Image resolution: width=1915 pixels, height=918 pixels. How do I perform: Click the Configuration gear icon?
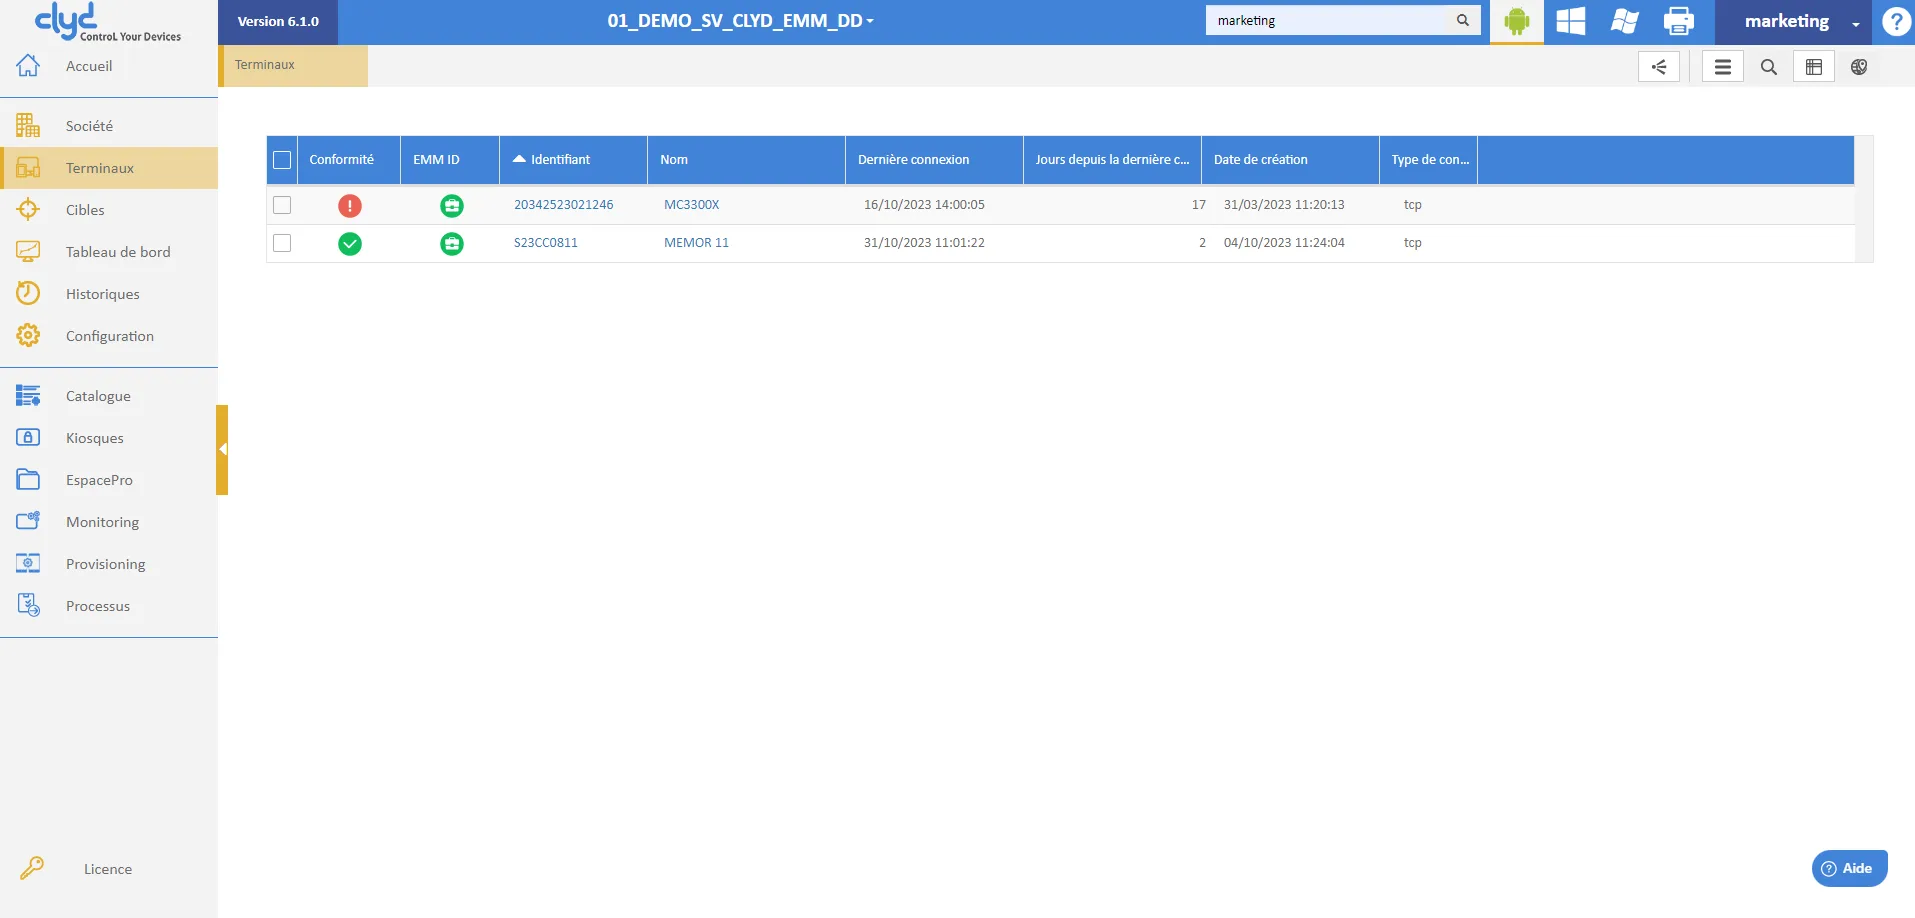tap(28, 336)
